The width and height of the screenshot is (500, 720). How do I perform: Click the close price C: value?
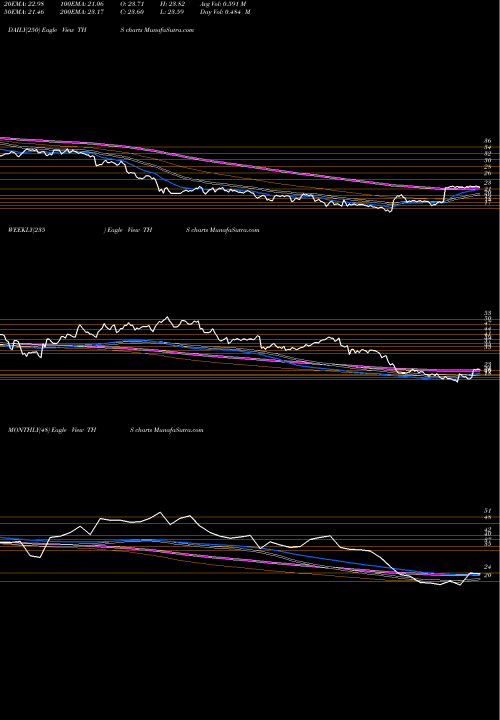[132, 12]
